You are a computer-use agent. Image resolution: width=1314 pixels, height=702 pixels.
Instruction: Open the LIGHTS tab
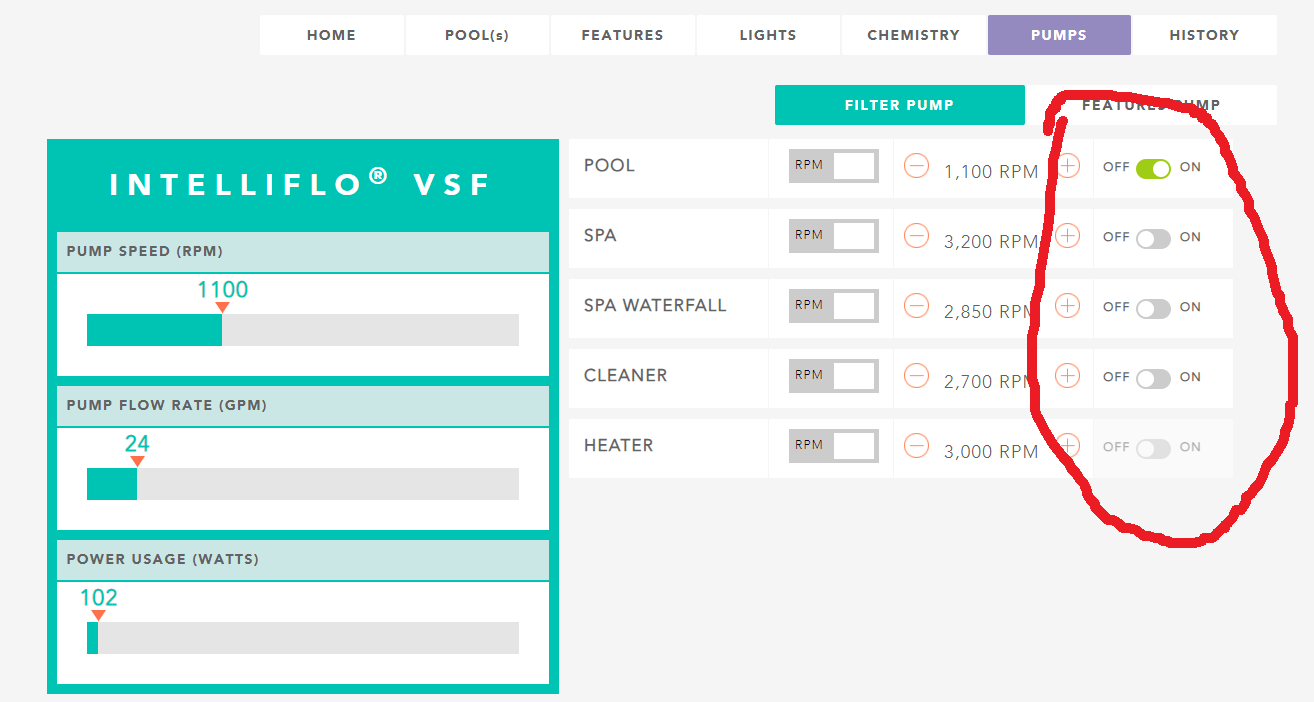click(768, 35)
